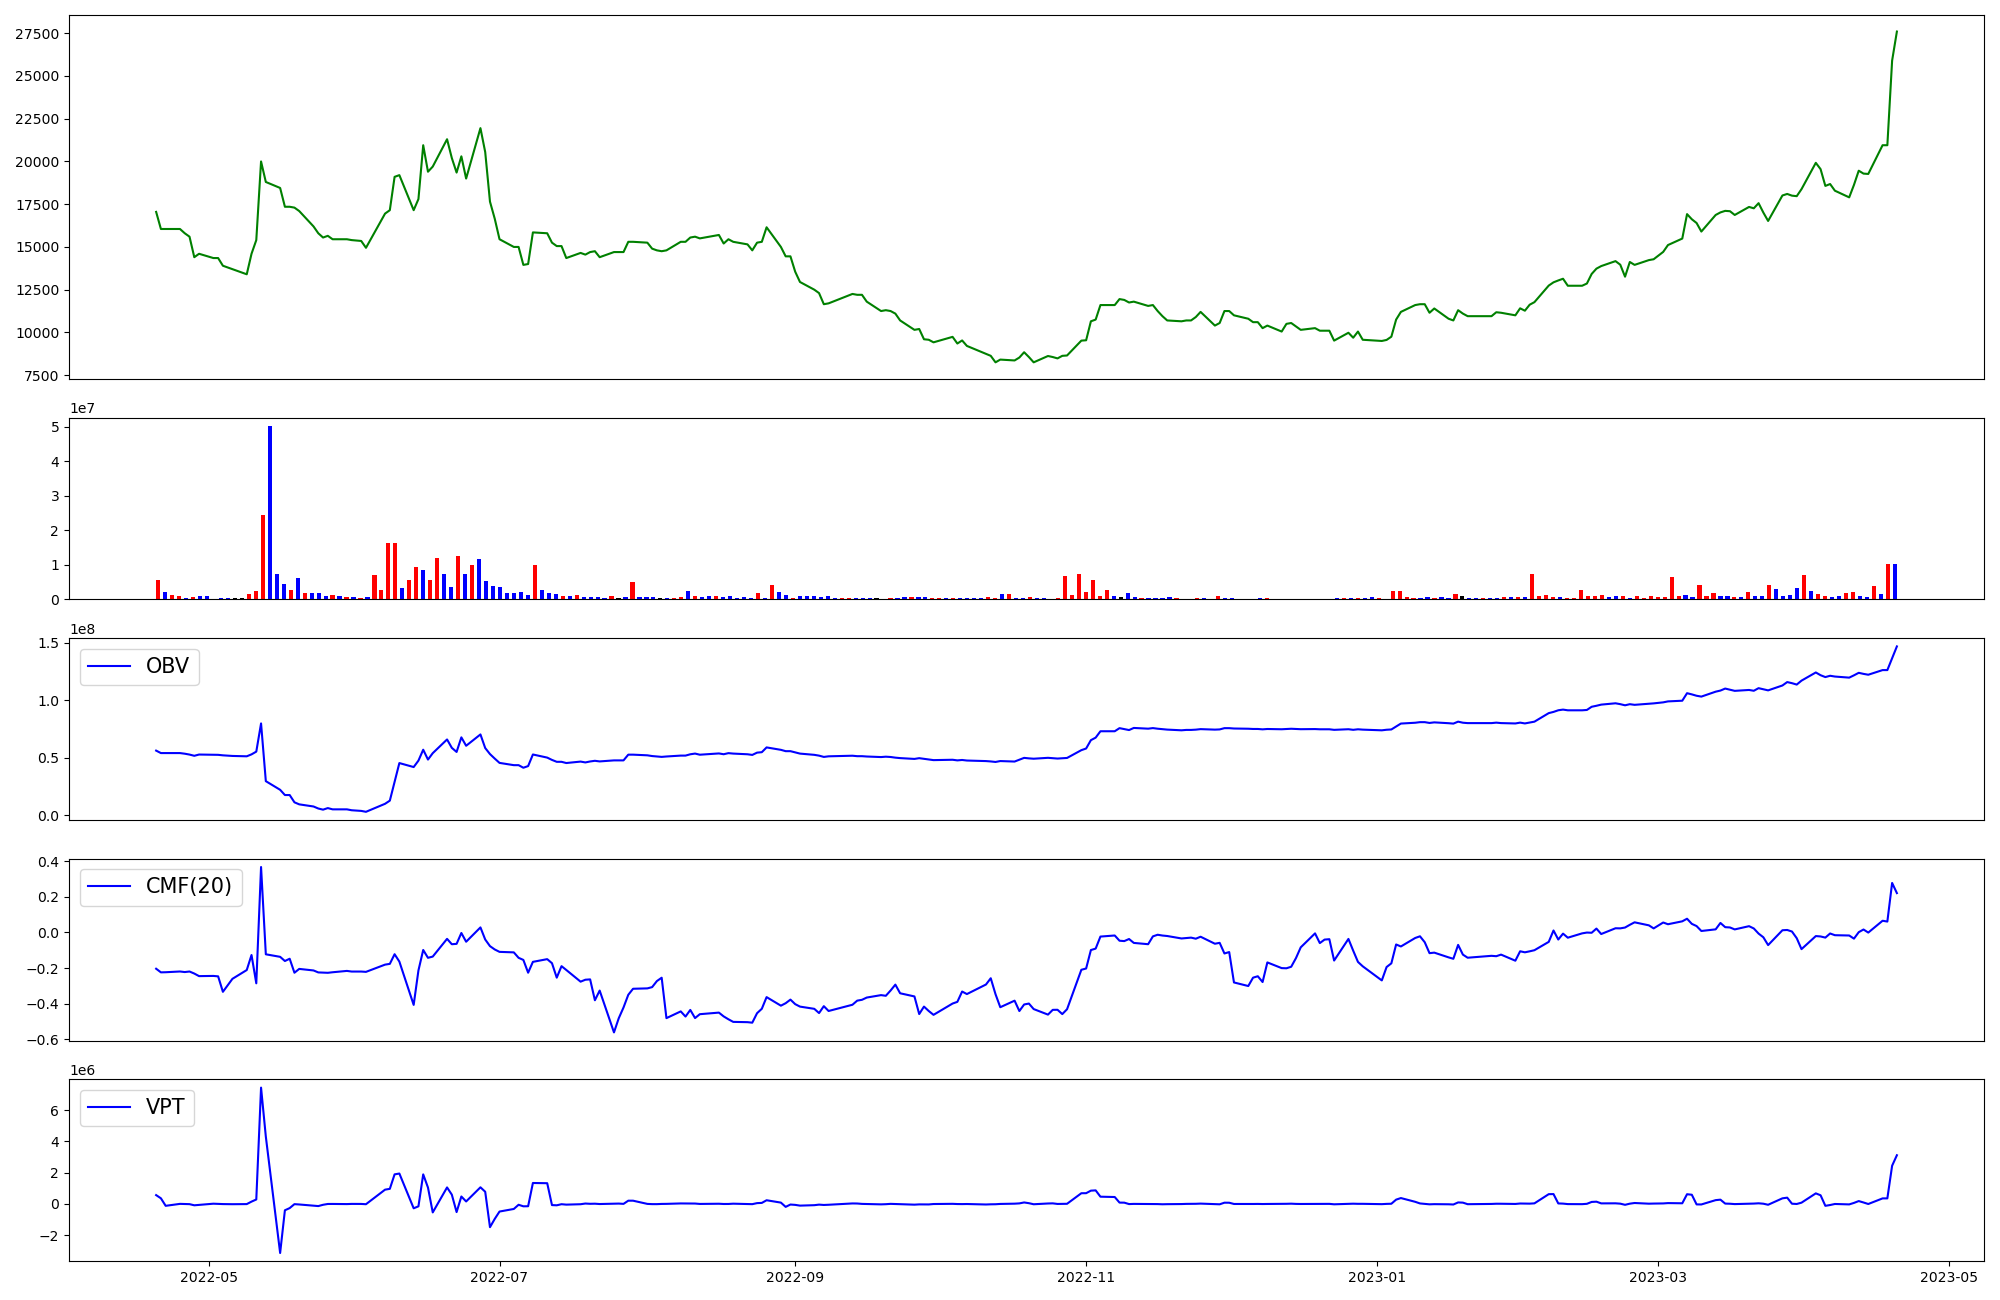The image size is (2000, 1300).
Task: Click the 7500 price axis label
Action: tap(41, 376)
